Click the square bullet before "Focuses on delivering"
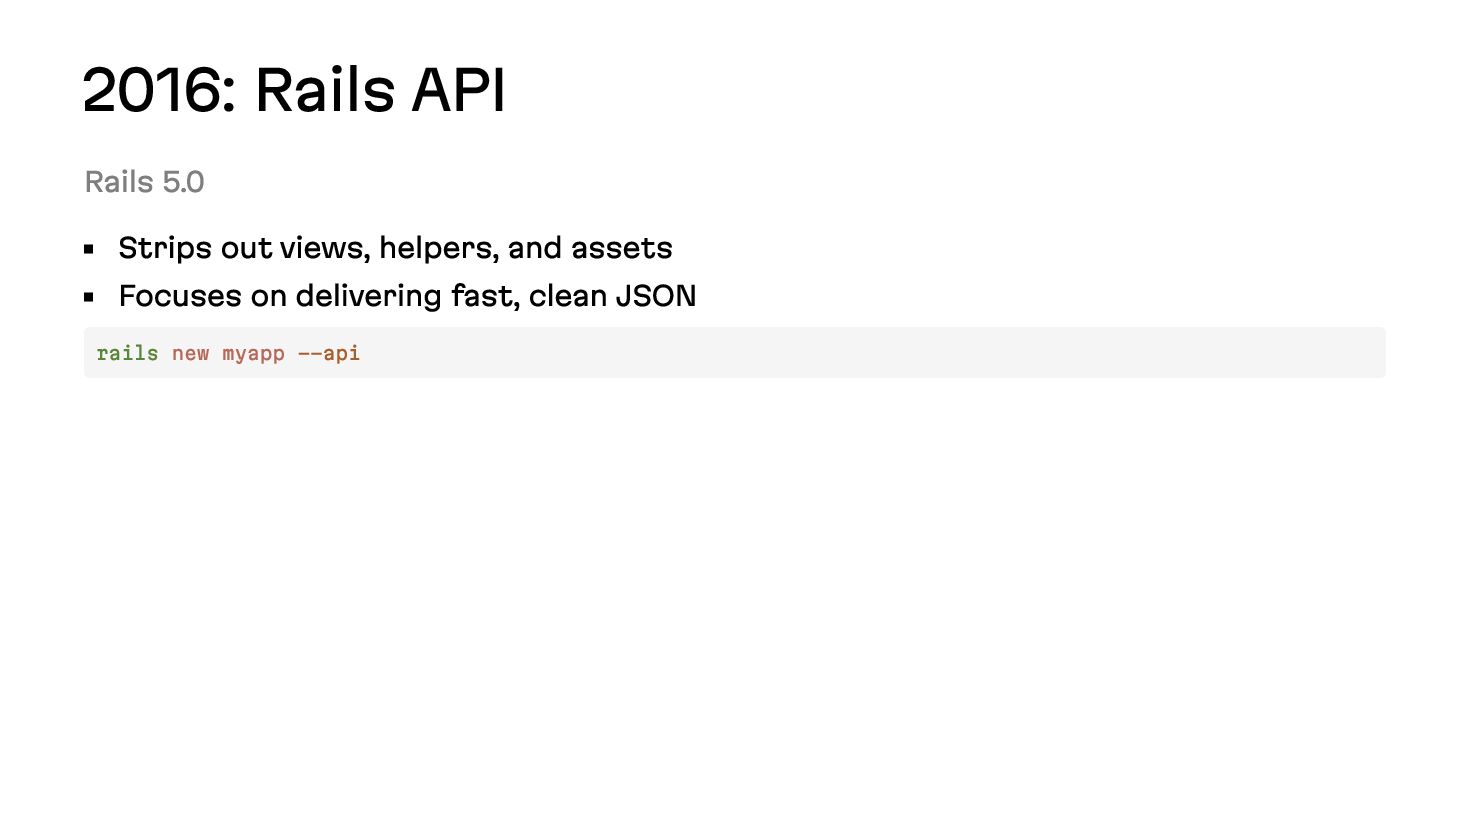The image size is (1470, 828). click(89, 297)
